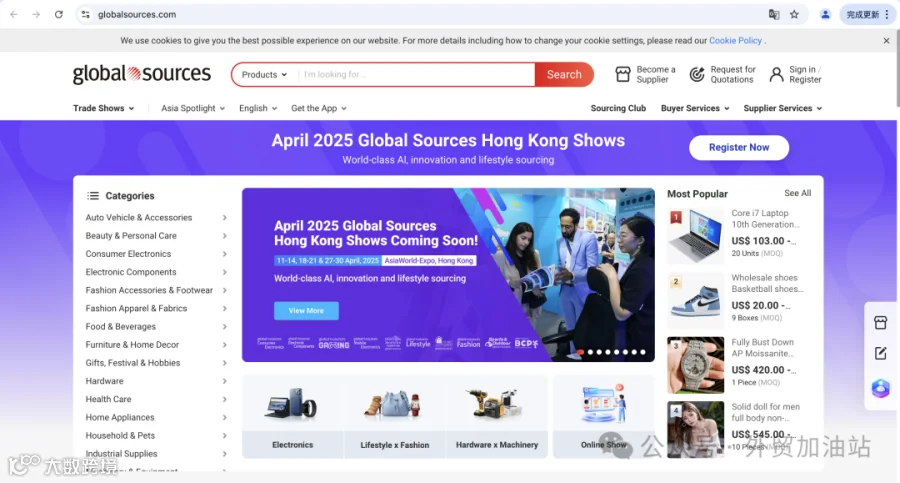Open the browser profile icon
Image resolution: width=900 pixels, height=483 pixels.
coord(825,14)
